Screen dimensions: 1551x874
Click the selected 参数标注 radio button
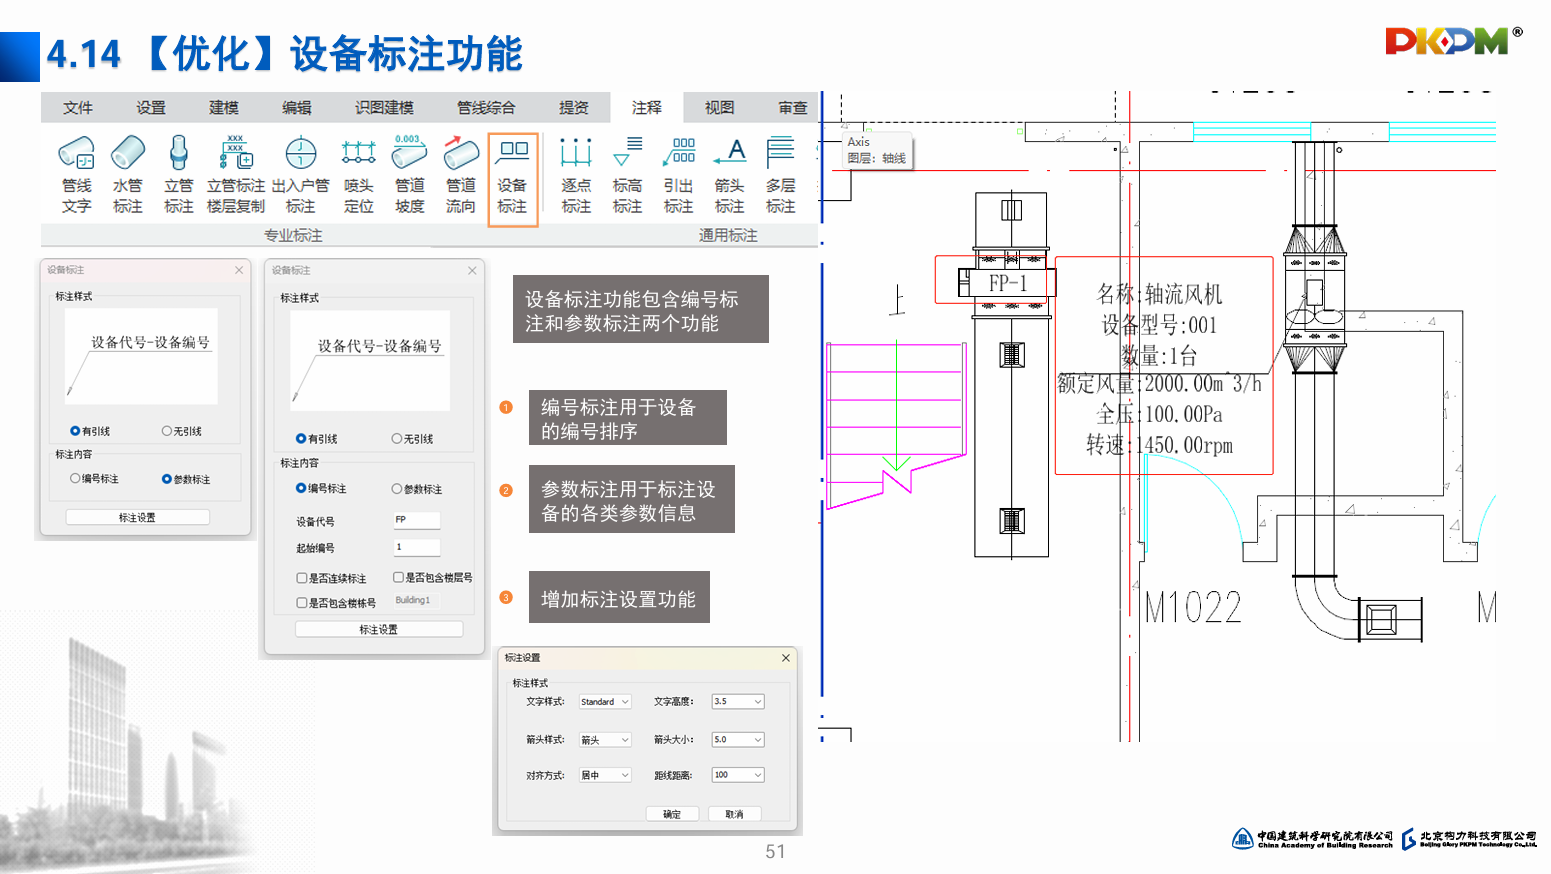[167, 479]
